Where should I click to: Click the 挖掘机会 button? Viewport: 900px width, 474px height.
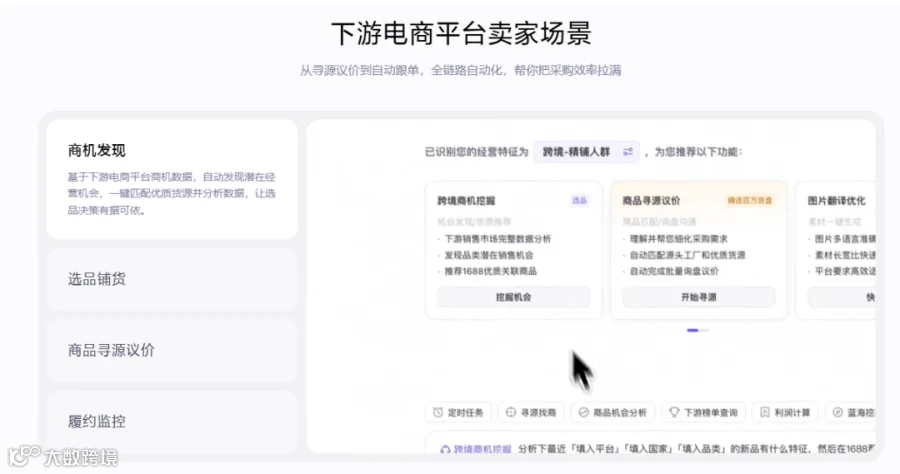pos(513,297)
